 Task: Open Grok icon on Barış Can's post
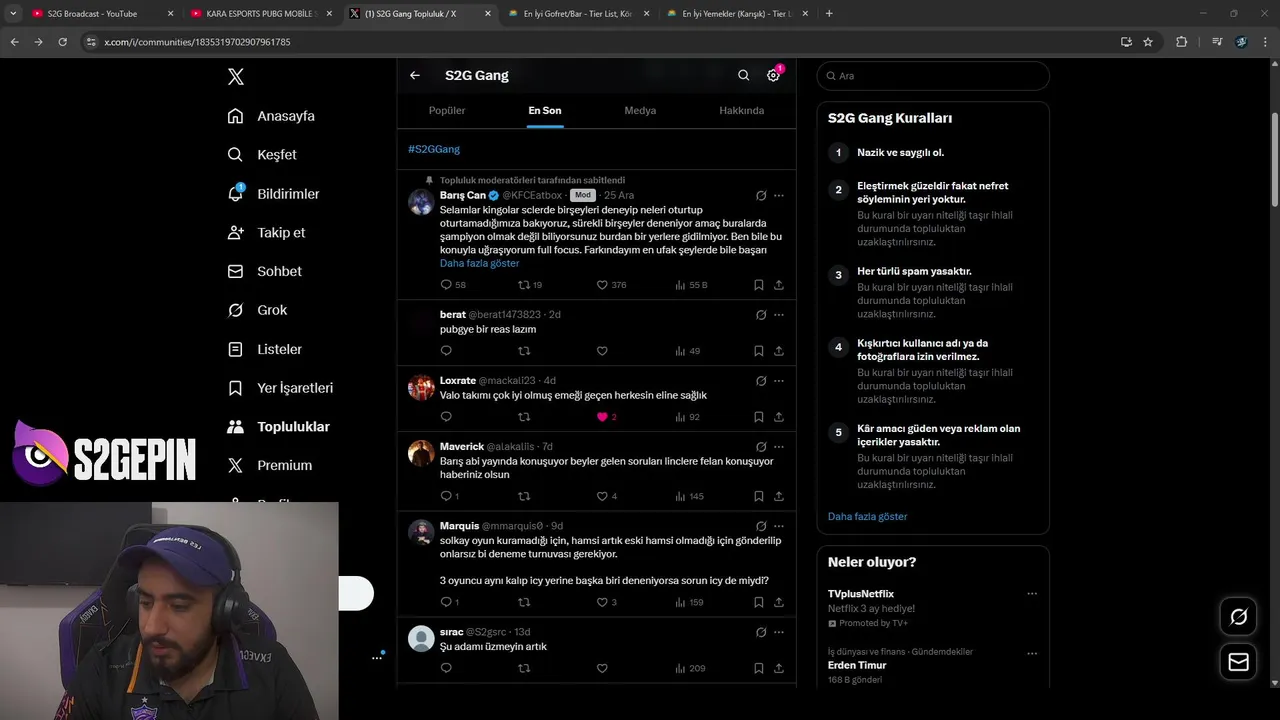761,196
